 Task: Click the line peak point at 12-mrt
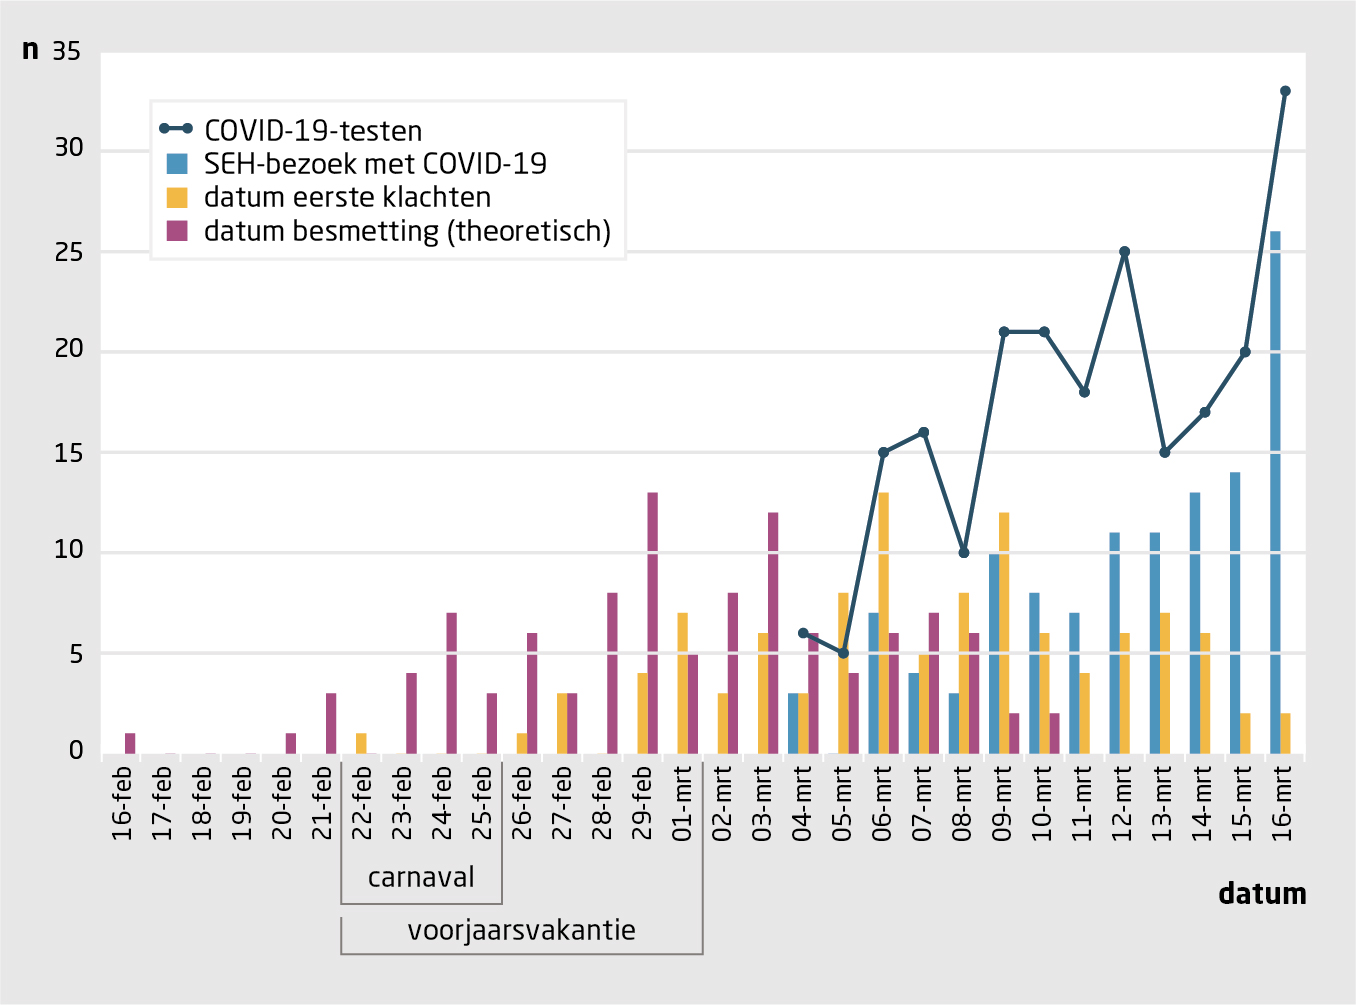pos(1125,252)
